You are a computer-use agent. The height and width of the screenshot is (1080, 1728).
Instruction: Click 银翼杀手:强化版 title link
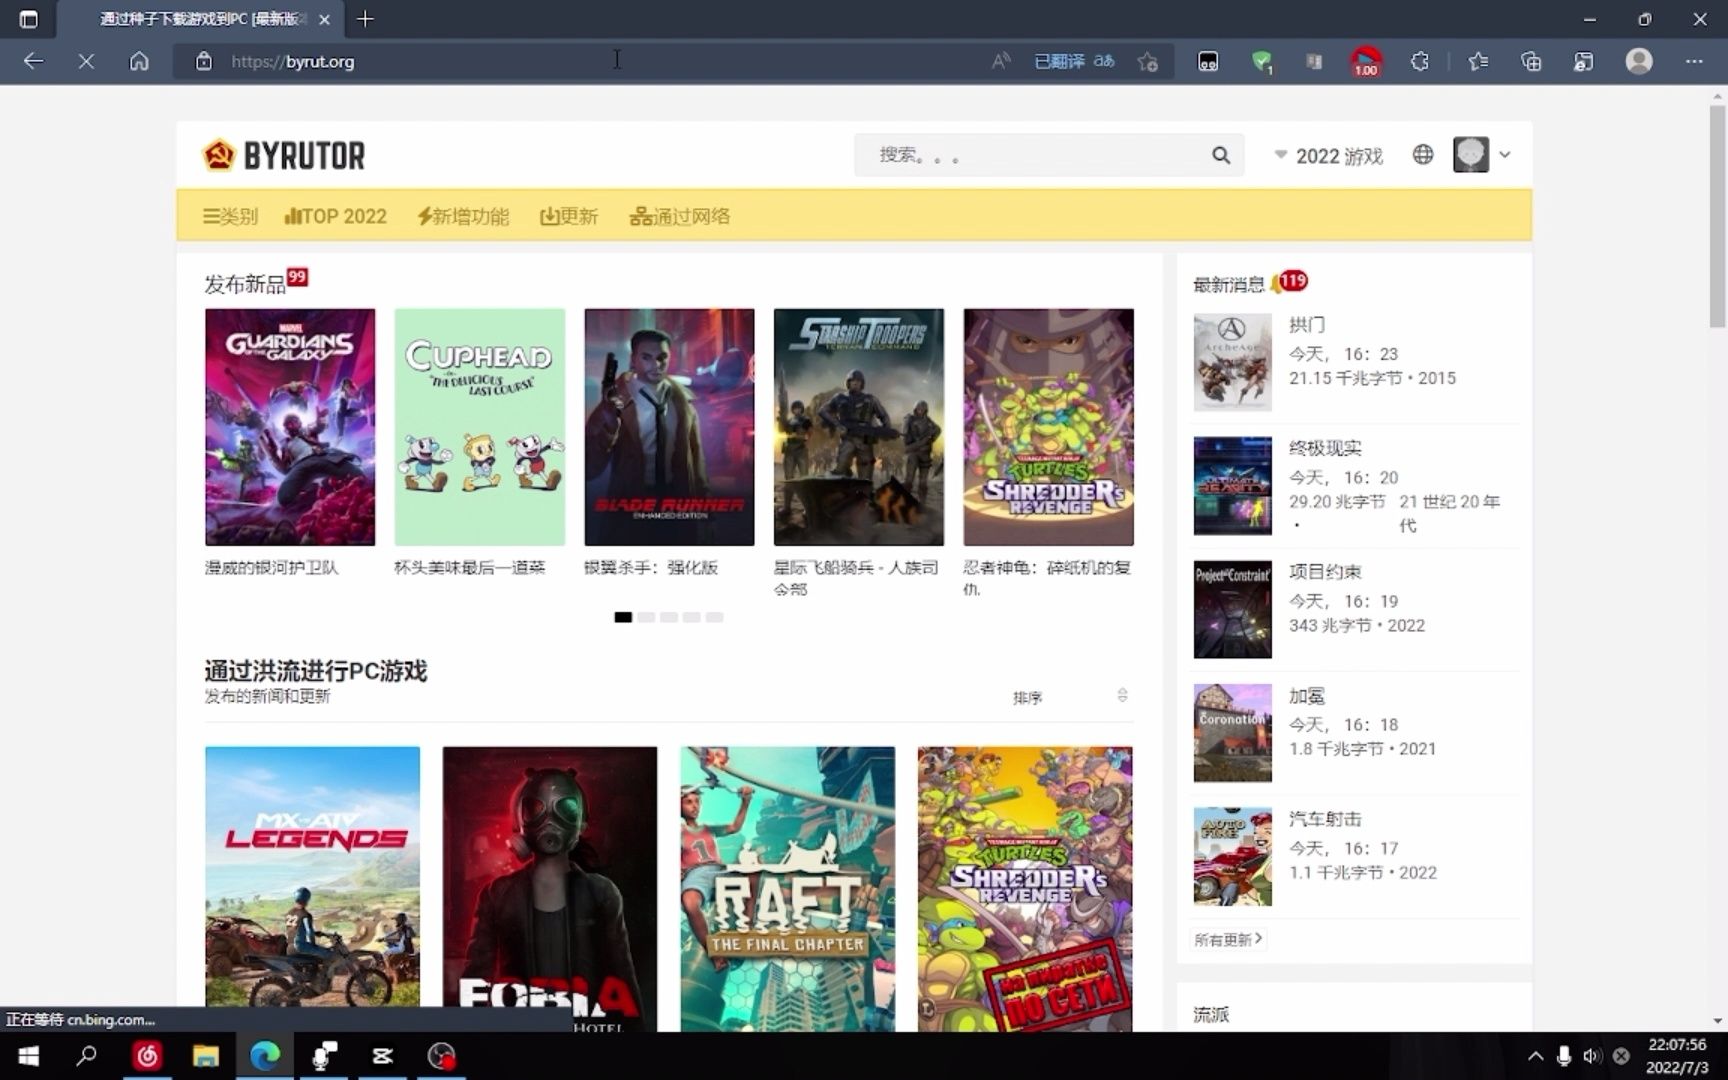click(x=651, y=567)
